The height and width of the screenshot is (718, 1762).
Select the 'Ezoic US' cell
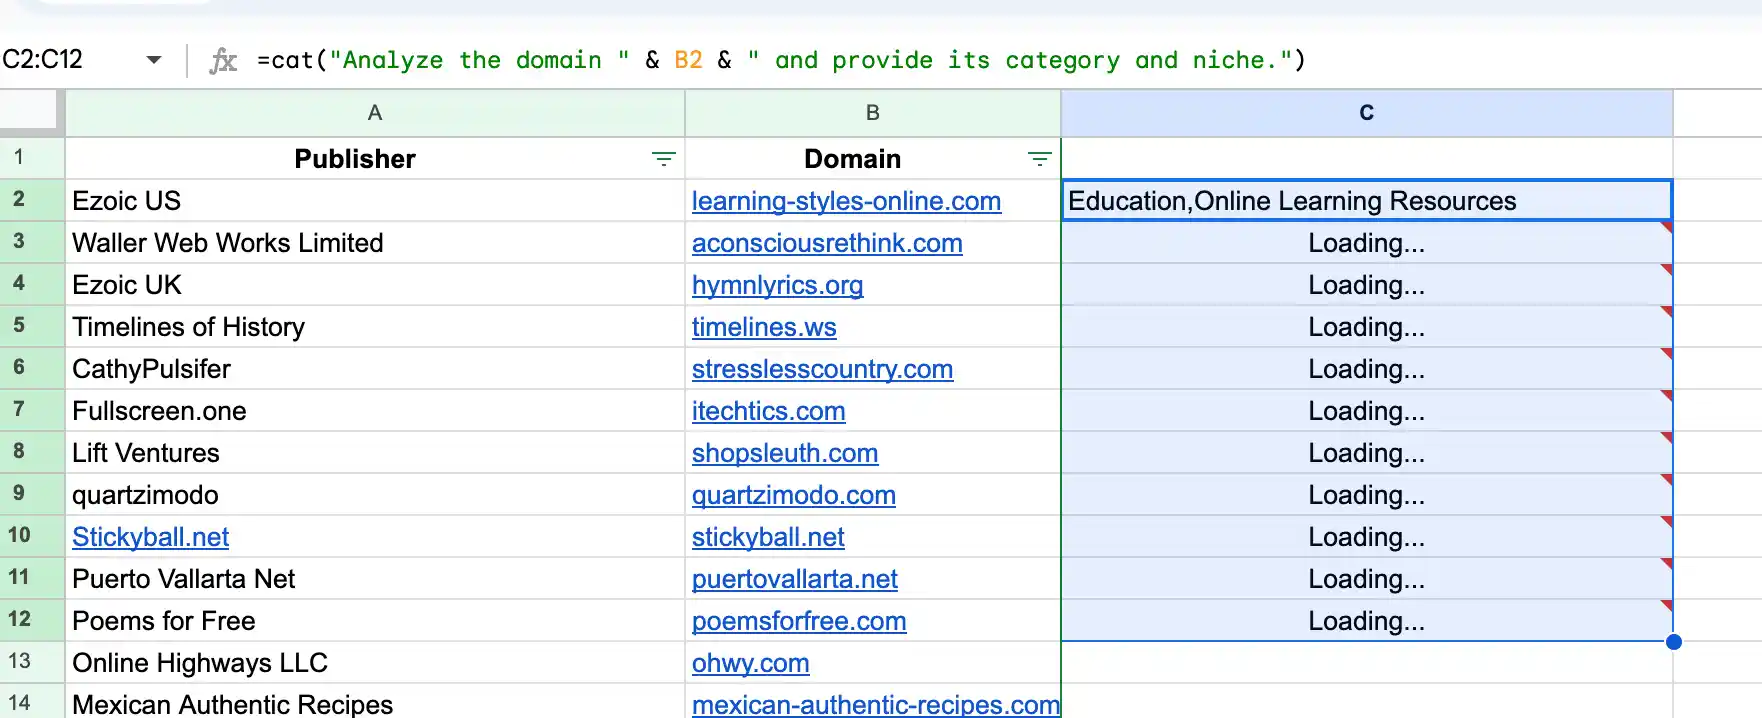coord(375,201)
